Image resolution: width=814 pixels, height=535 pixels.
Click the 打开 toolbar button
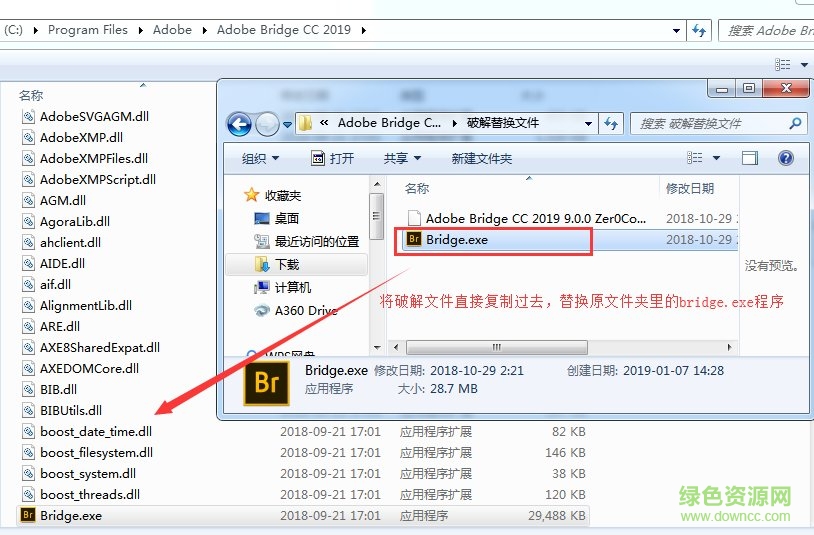(332, 158)
